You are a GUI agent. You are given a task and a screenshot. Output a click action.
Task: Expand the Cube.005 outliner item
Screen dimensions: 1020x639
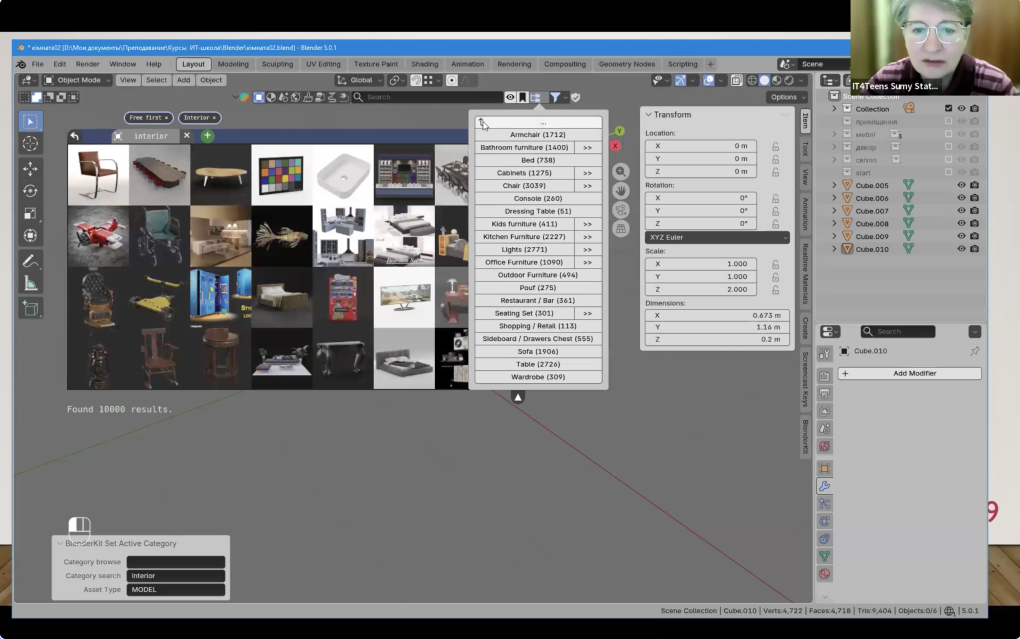point(835,185)
